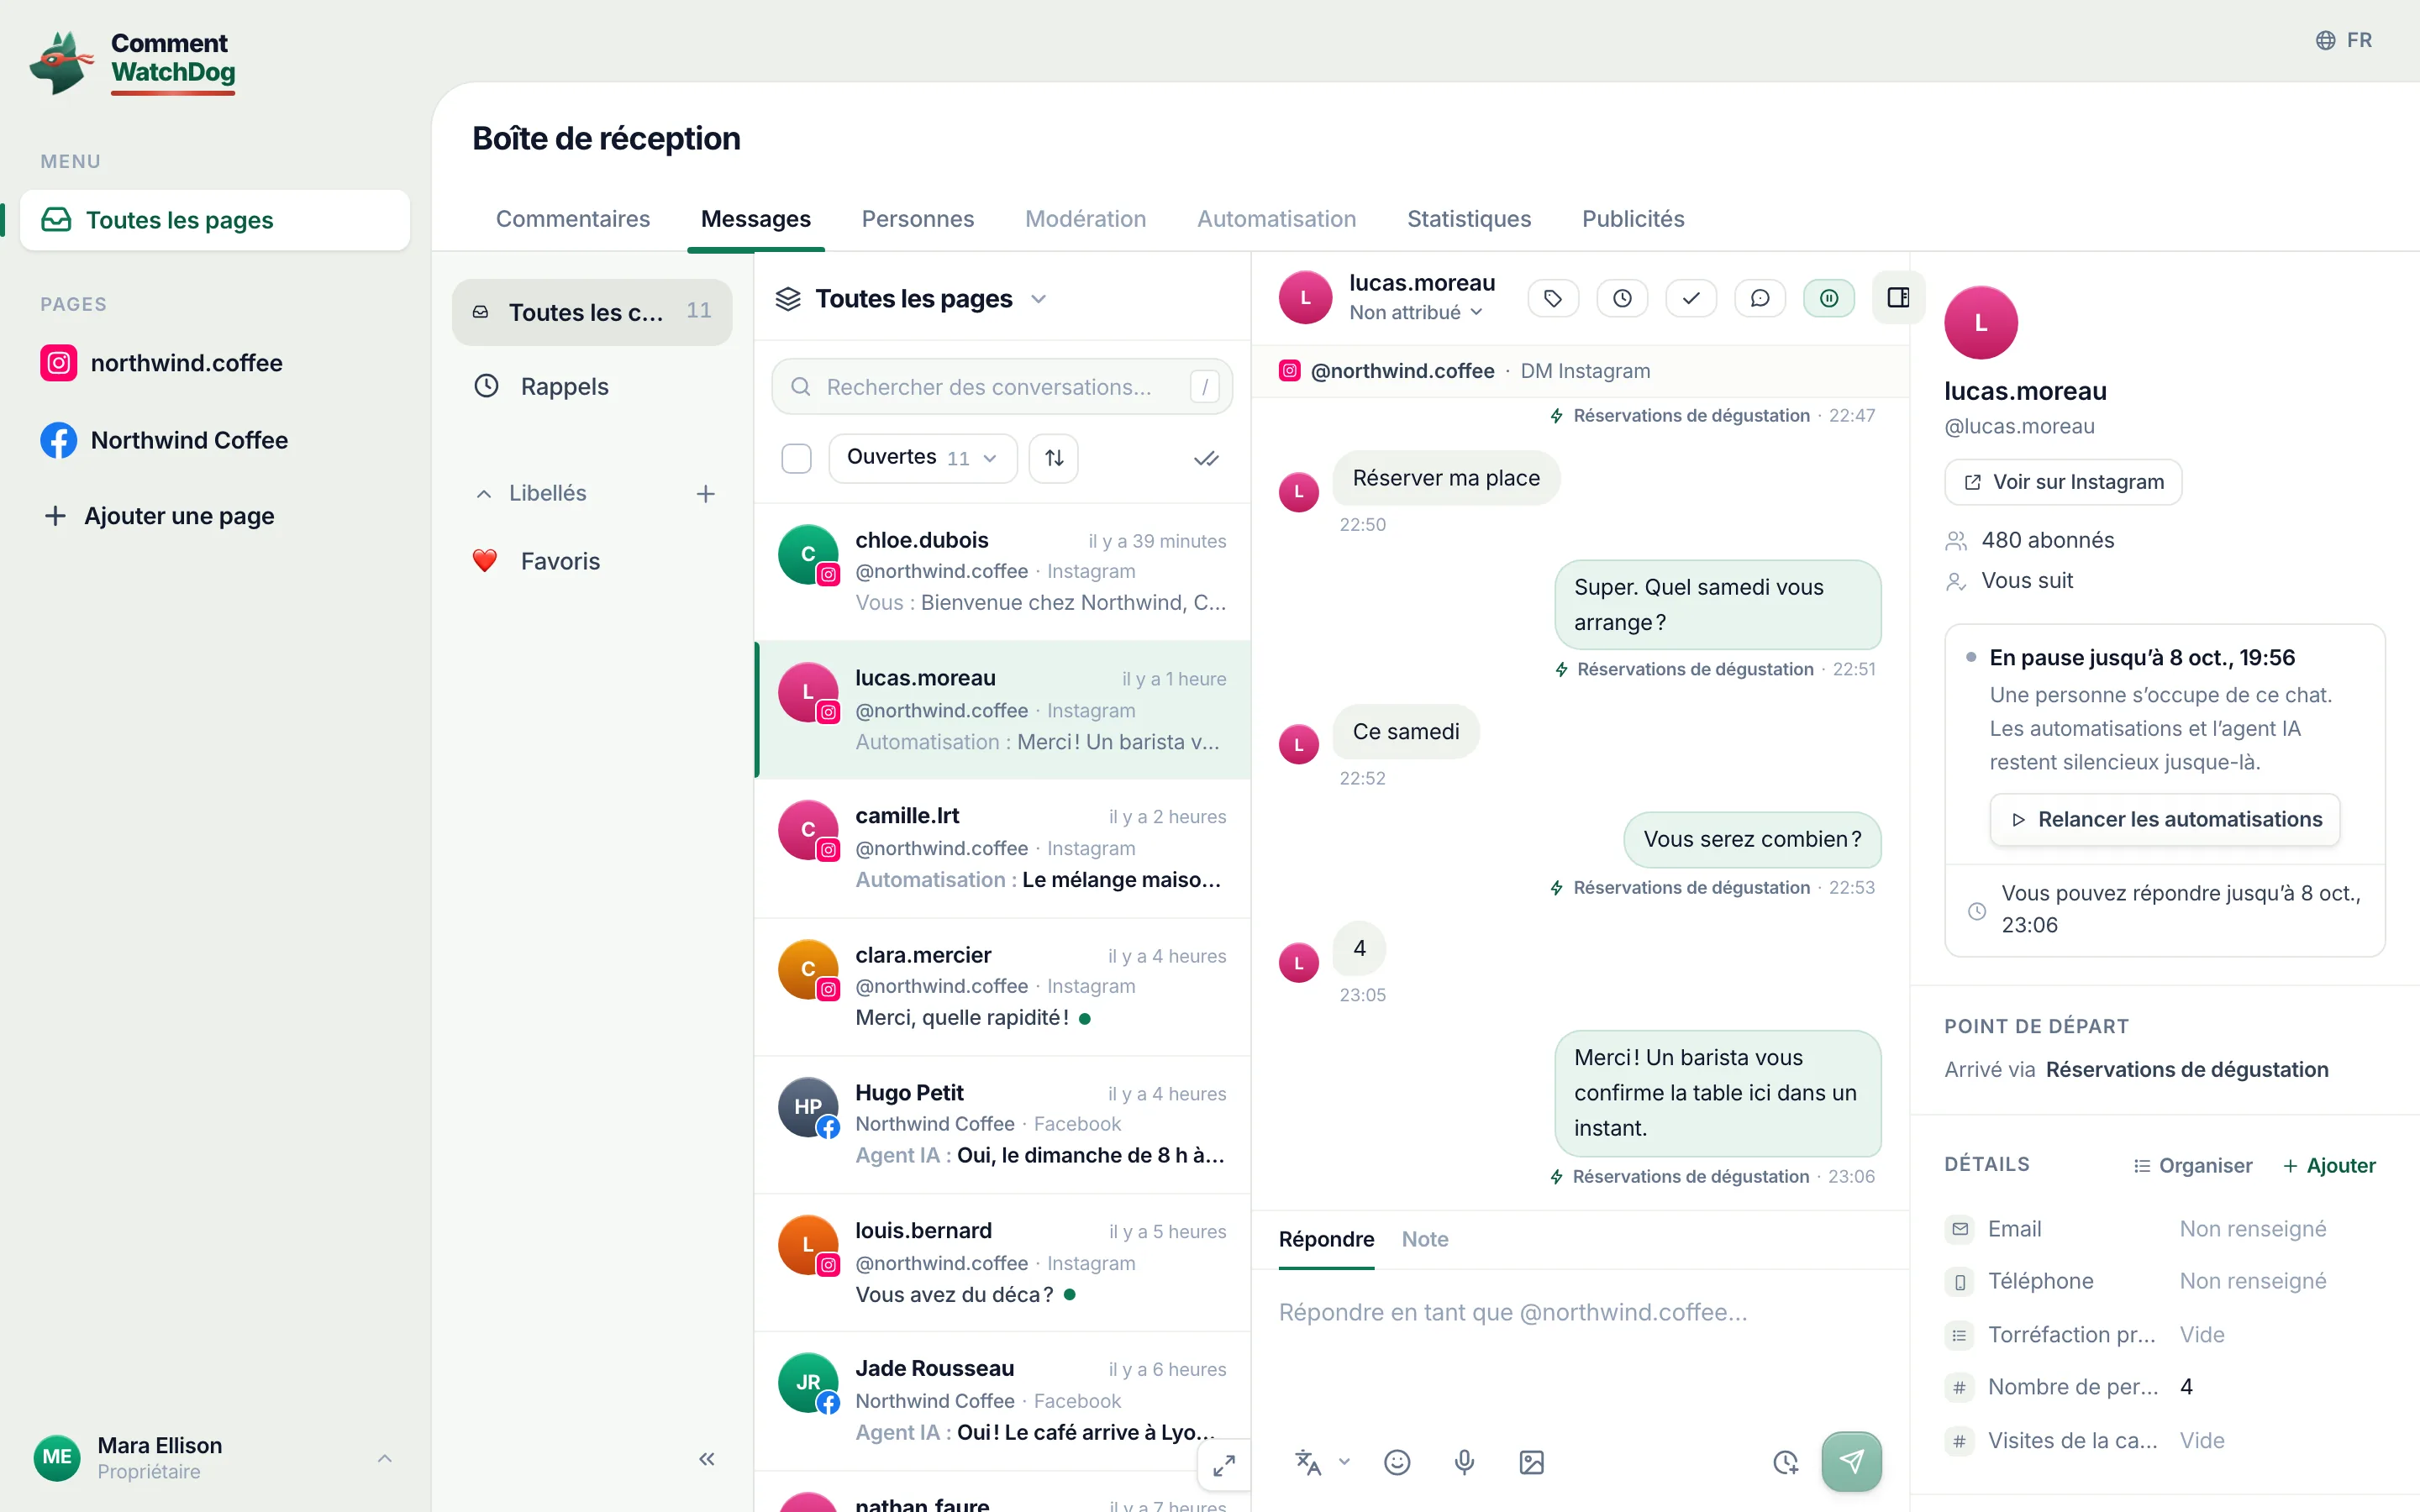Switch to the Personnes tab
This screenshot has height=1512, width=2420.
point(918,219)
